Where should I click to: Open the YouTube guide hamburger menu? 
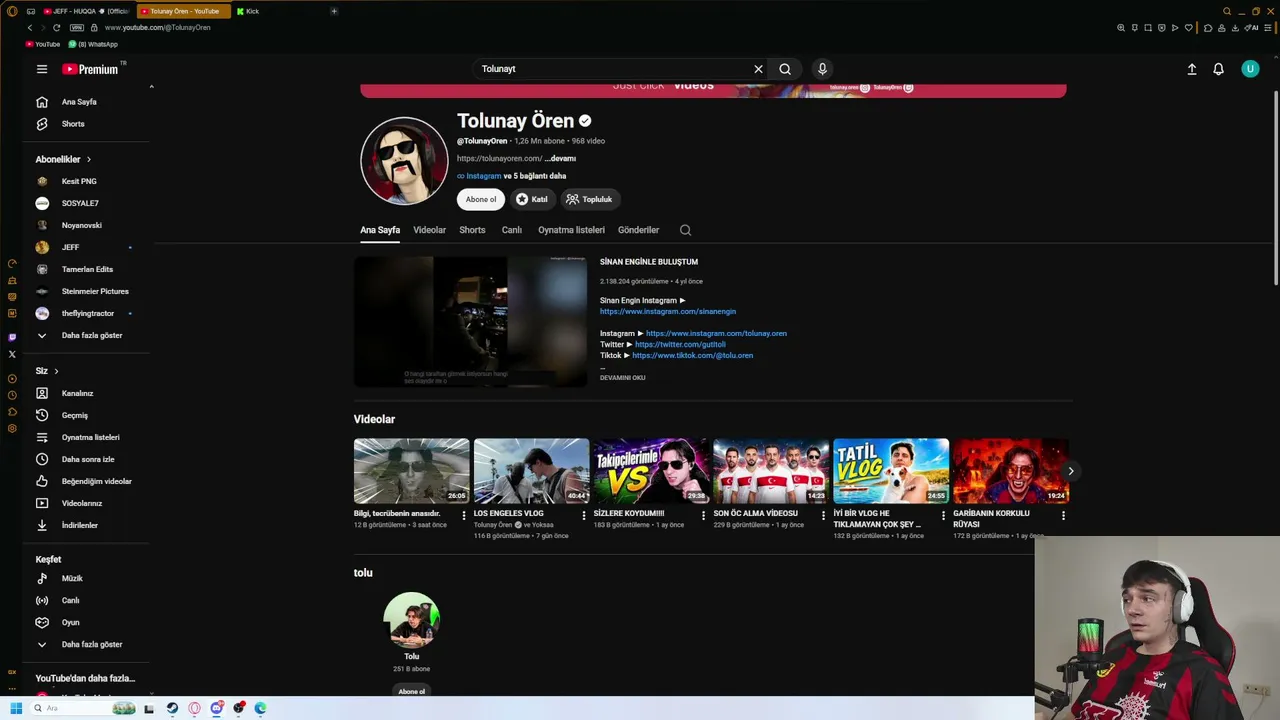42,69
